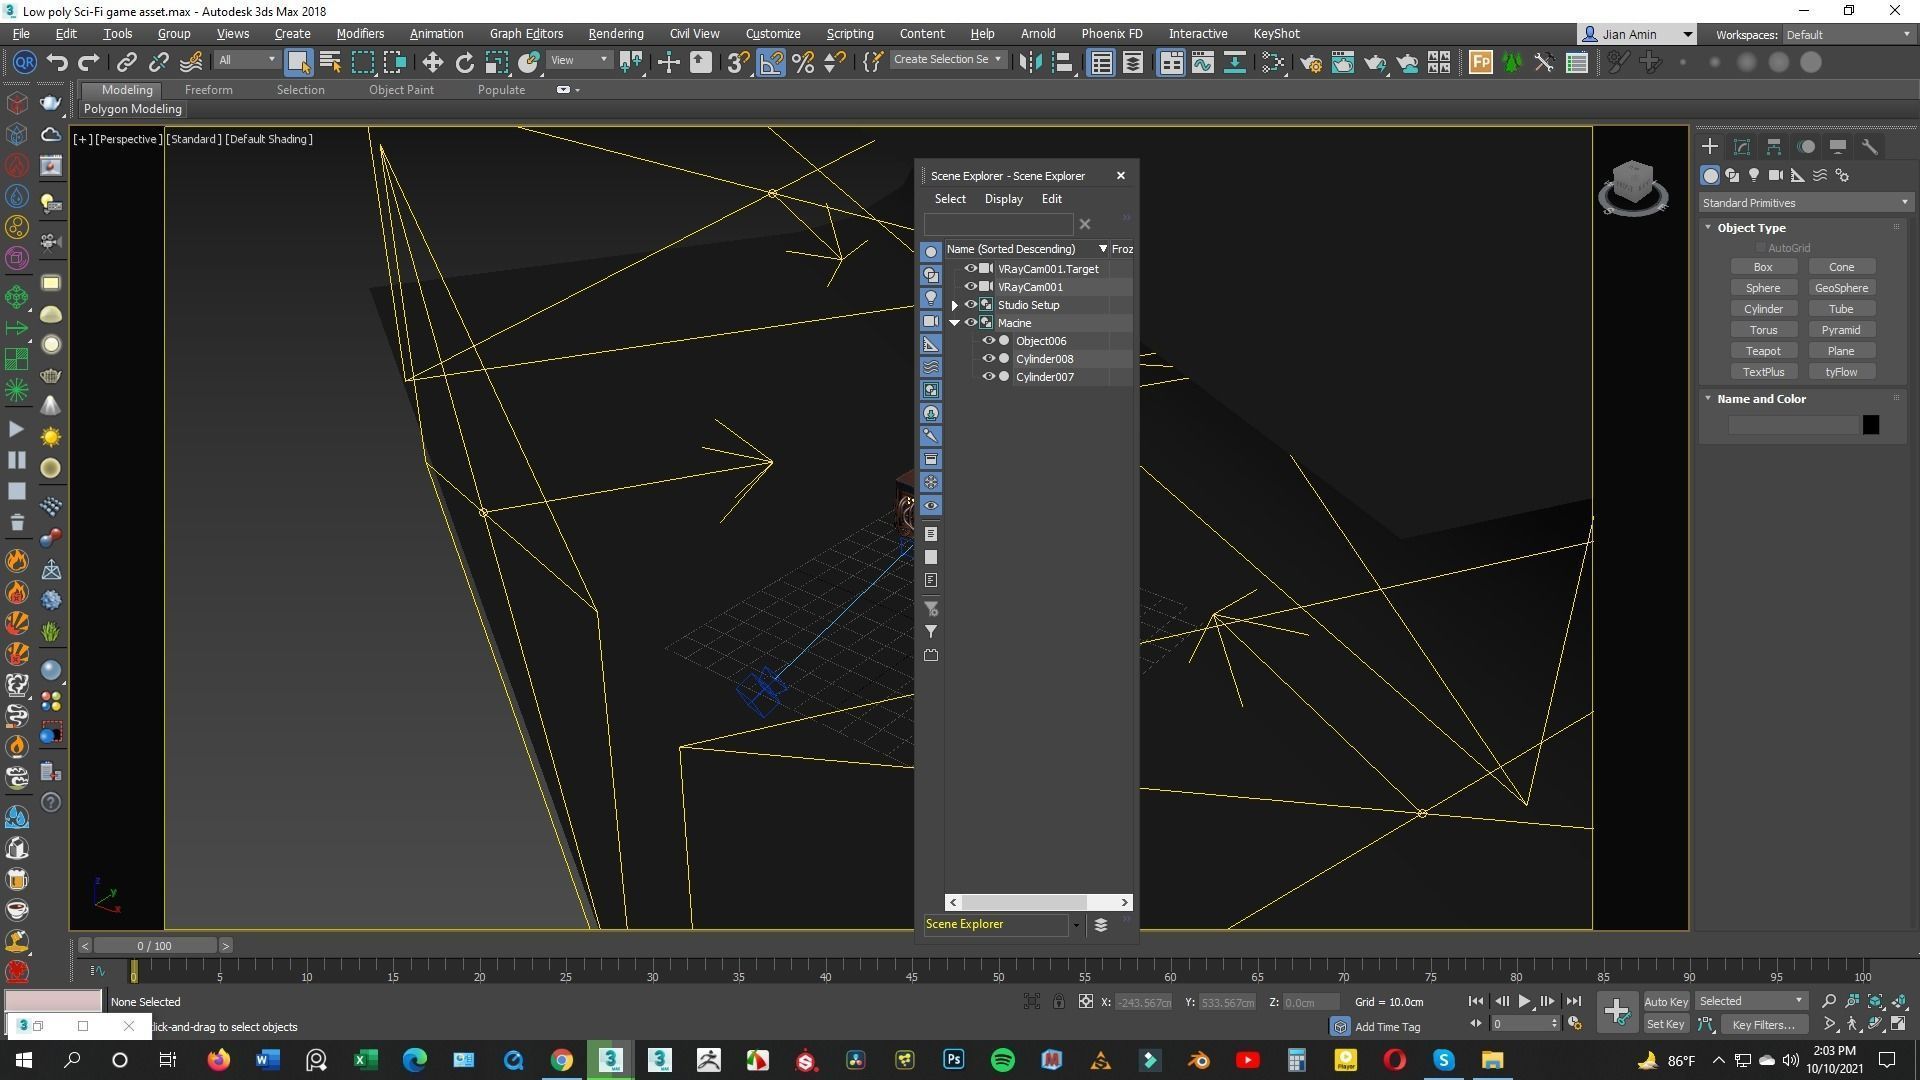Open the Modify command panel tab

(x=1741, y=146)
